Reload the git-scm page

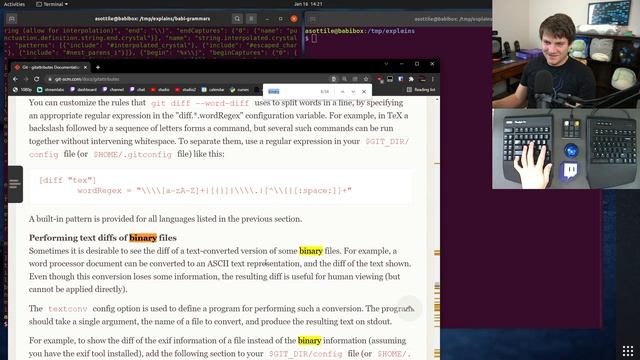pyautogui.click(x=37, y=79)
